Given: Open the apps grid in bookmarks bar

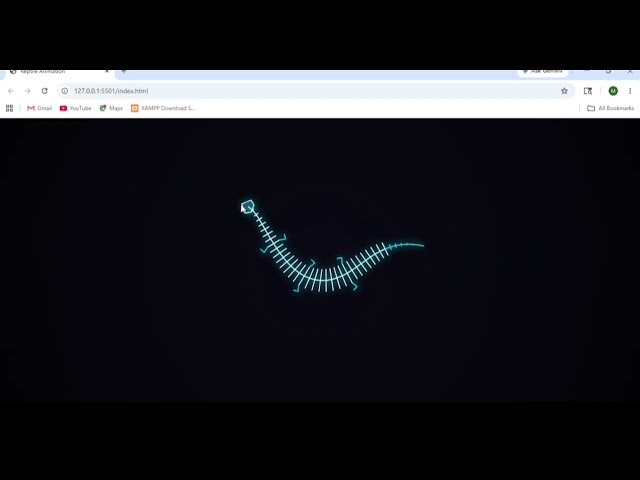Looking at the screenshot, I should click(x=9, y=108).
